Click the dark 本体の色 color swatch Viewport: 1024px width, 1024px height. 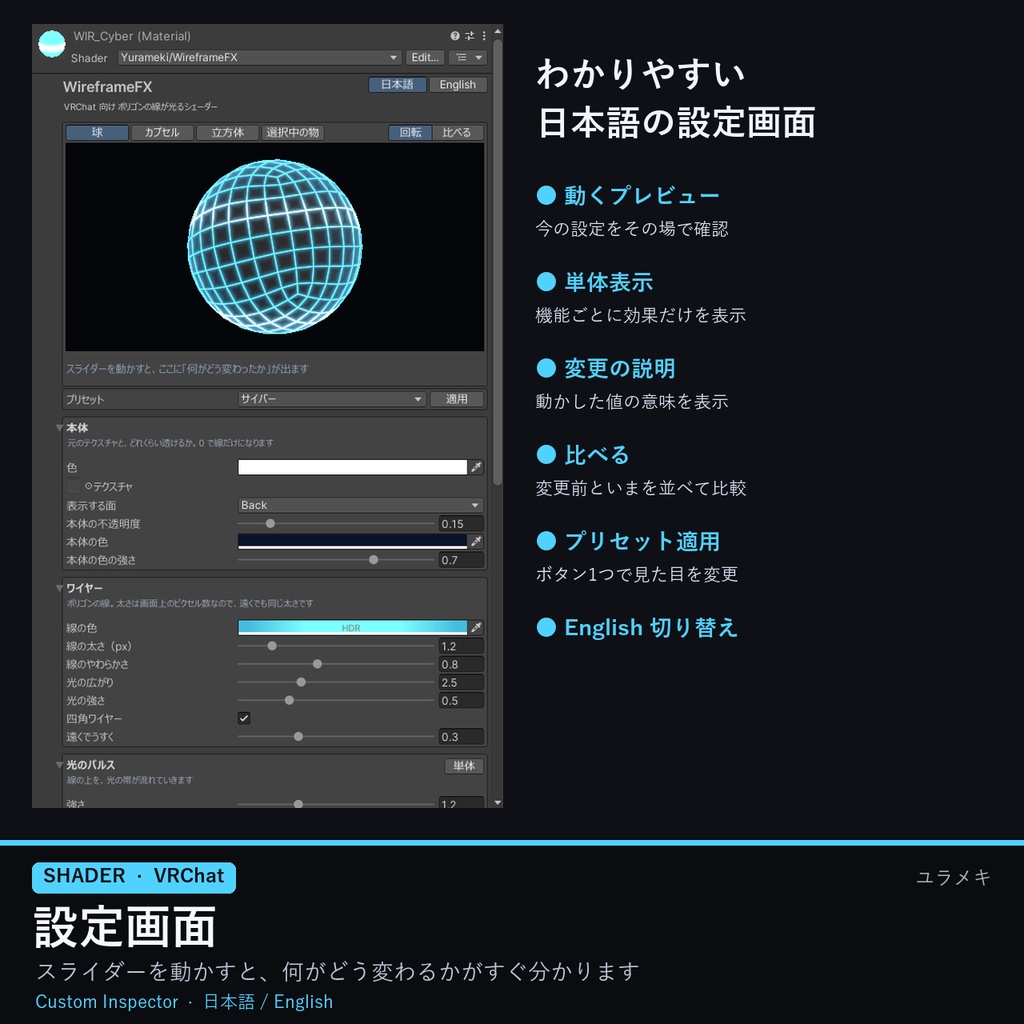click(353, 541)
